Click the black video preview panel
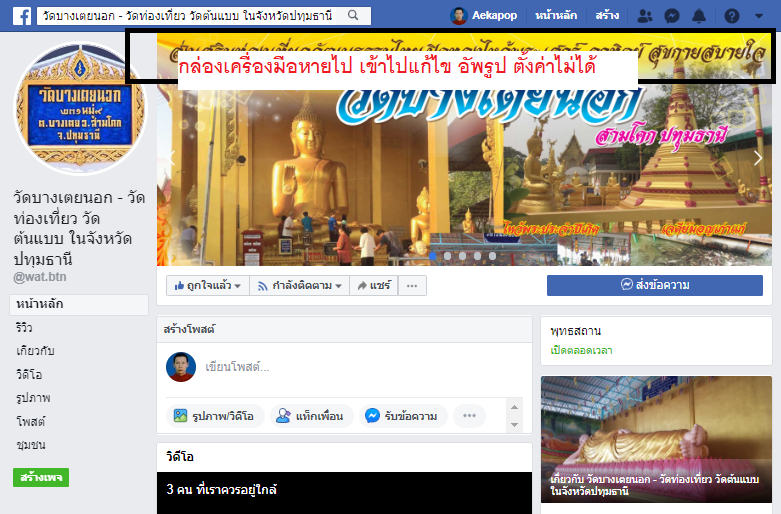This screenshot has height=514, width=781. pyautogui.click(x=344, y=493)
